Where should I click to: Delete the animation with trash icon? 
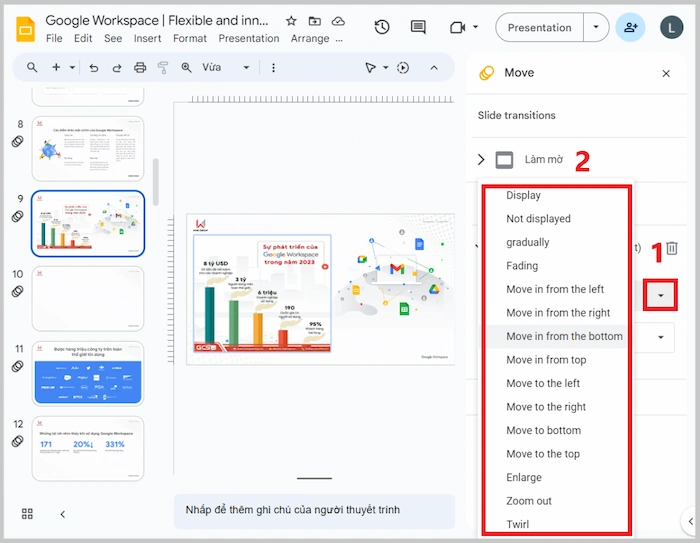point(672,248)
